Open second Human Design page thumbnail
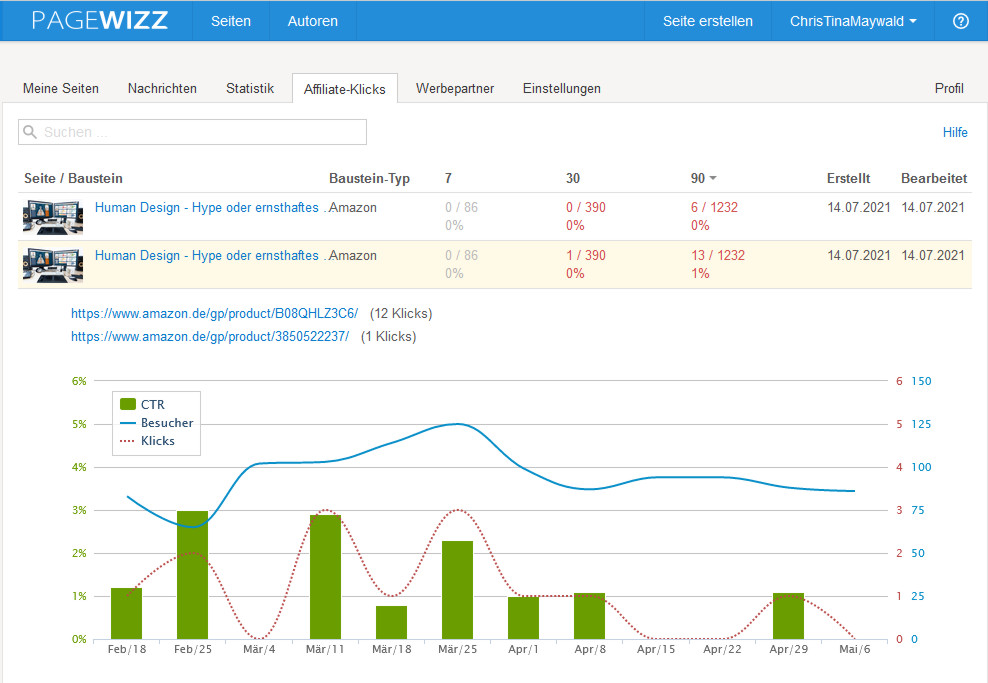 pyautogui.click(x=52, y=264)
